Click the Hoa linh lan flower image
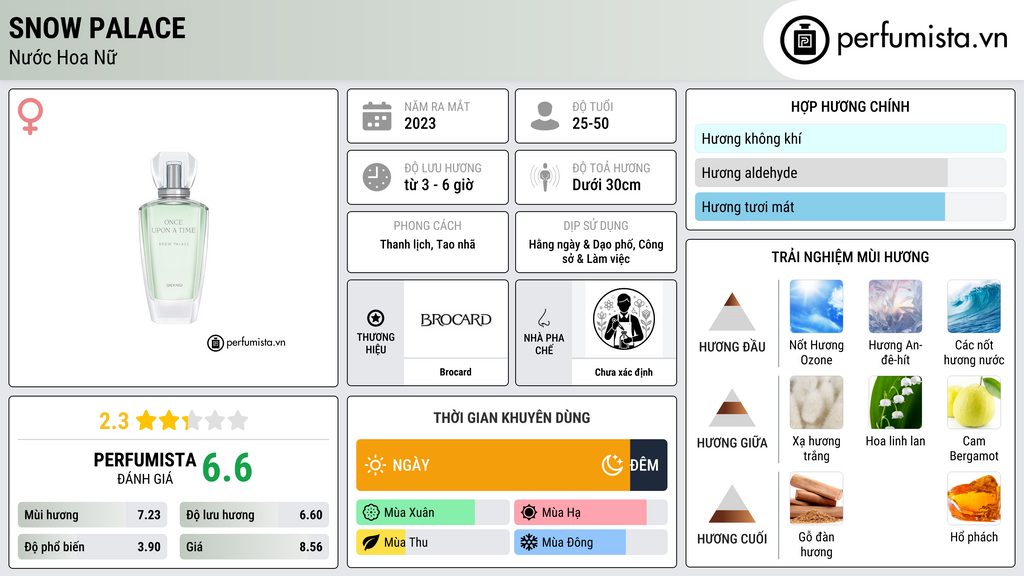1024x576 pixels. click(x=895, y=402)
